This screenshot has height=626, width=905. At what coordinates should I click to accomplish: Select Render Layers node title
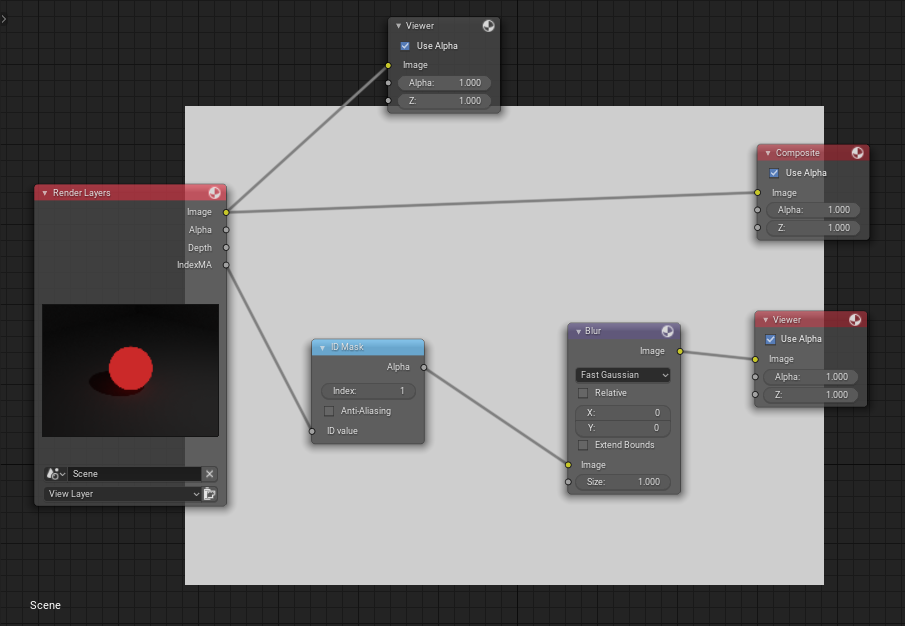click(x=81, y=193)
